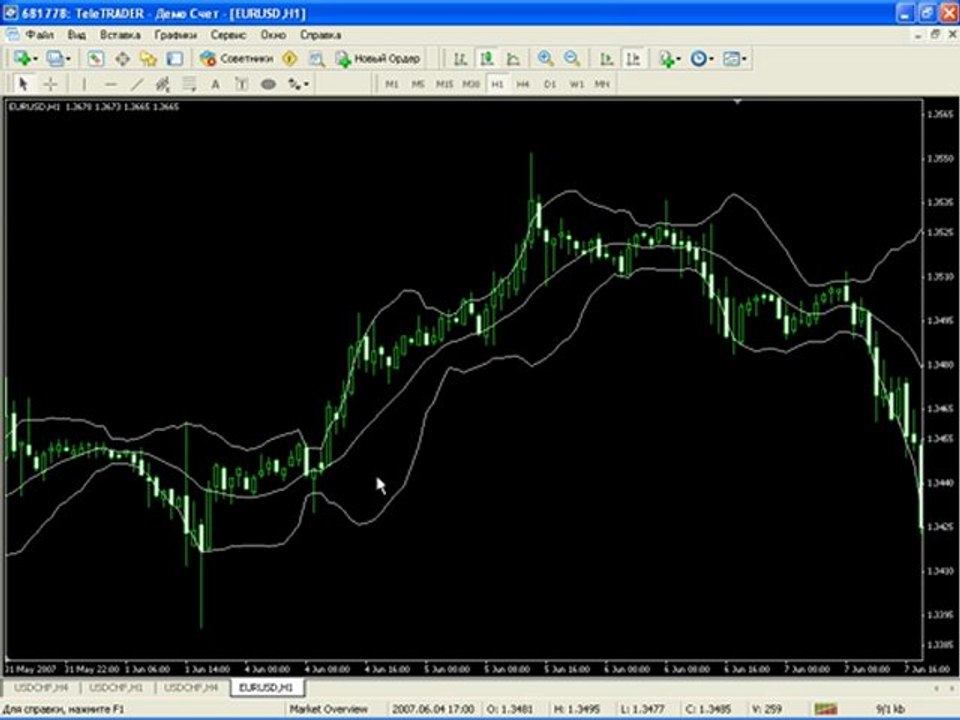
Task: Zoom out on the chart
Action: pos(572,59)
